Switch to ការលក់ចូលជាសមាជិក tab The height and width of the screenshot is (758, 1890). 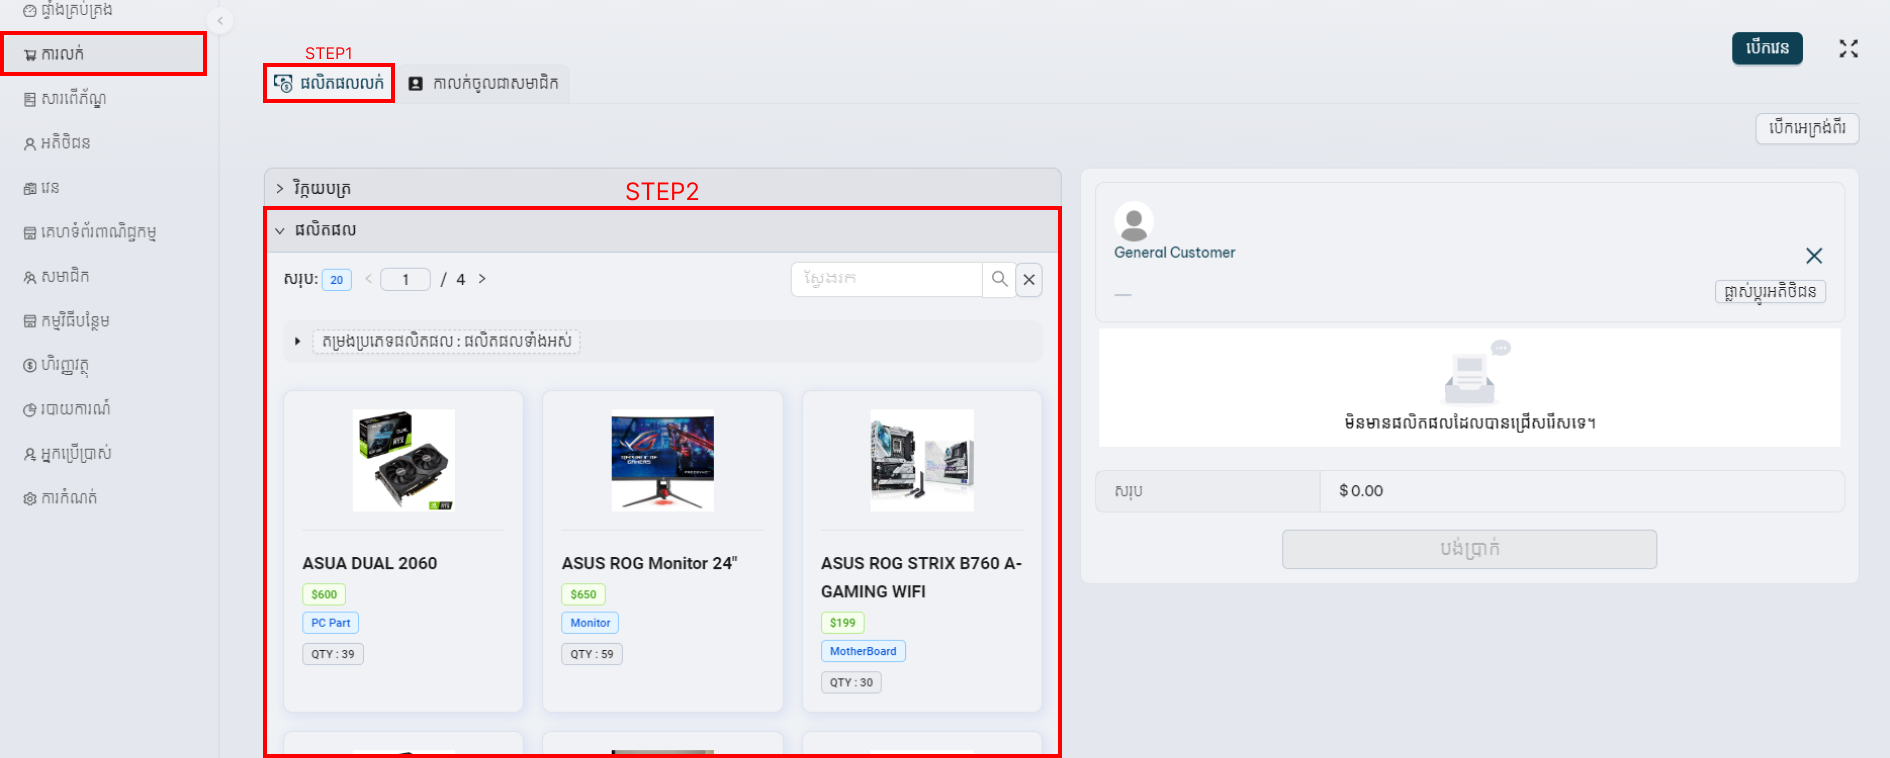[484, 83]
